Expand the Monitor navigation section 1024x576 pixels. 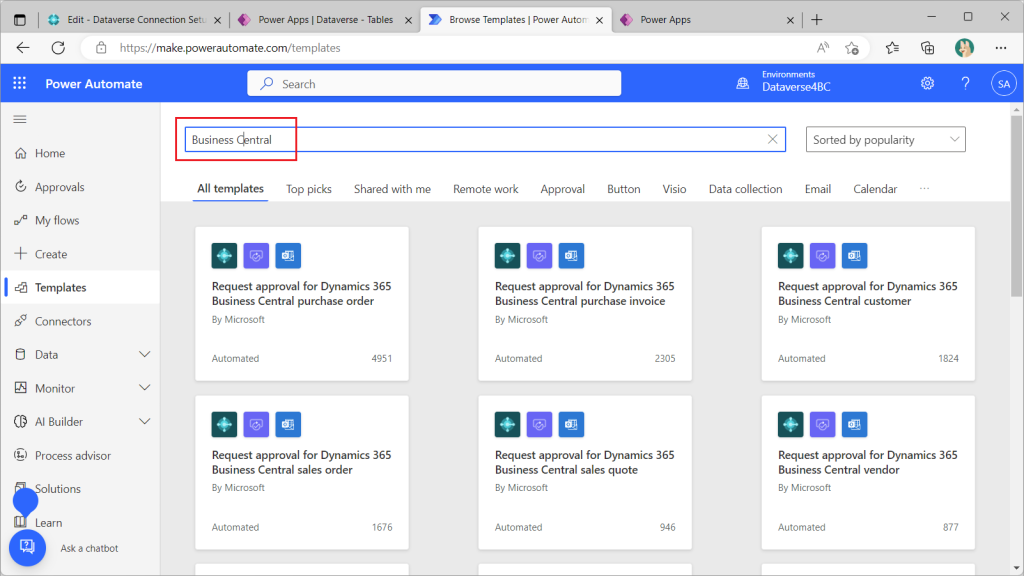tap(144, 388)
